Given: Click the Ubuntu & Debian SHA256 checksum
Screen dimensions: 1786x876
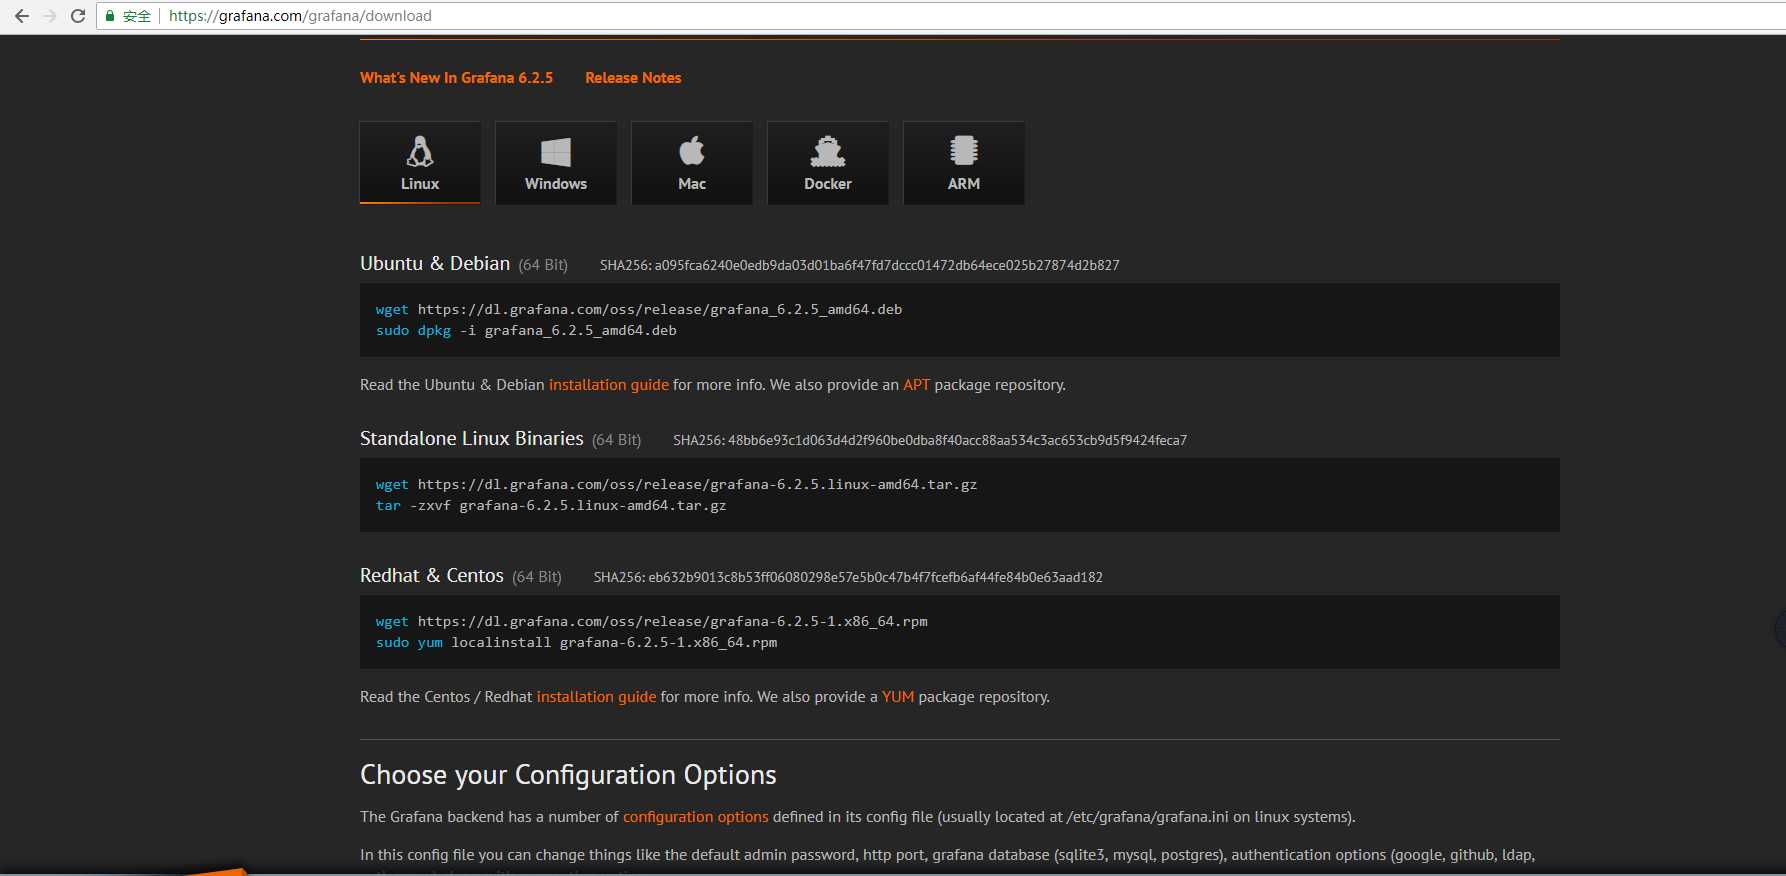Looking at the screenshot, I should pos(859,265).
